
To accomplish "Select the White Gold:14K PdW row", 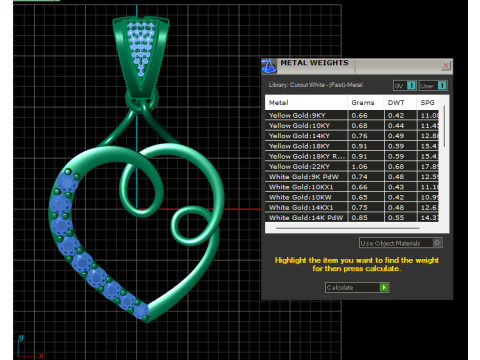I will coord(352,217).
